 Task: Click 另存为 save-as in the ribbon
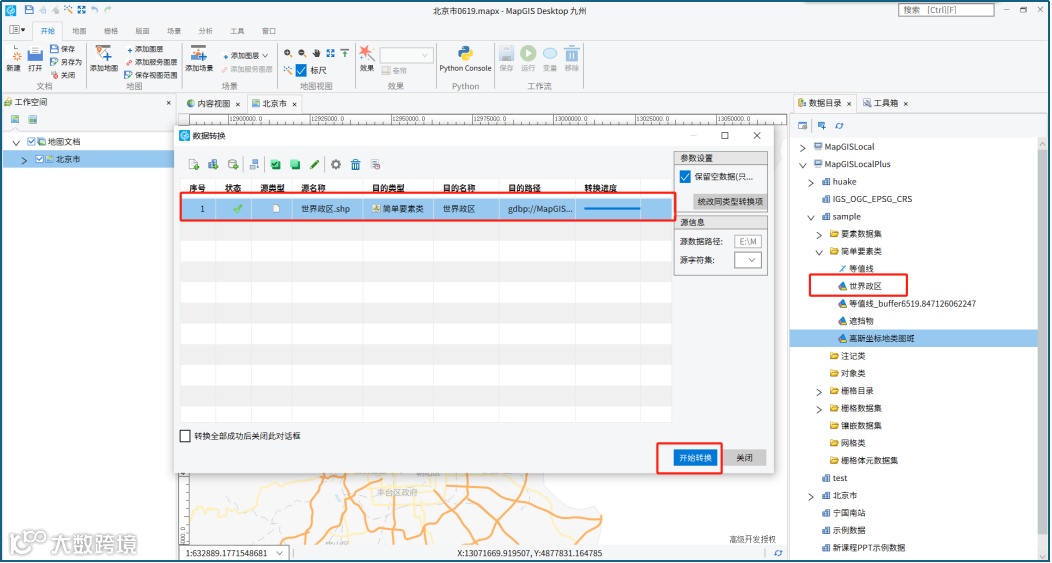pyautogui.click(x=66, y=62)
